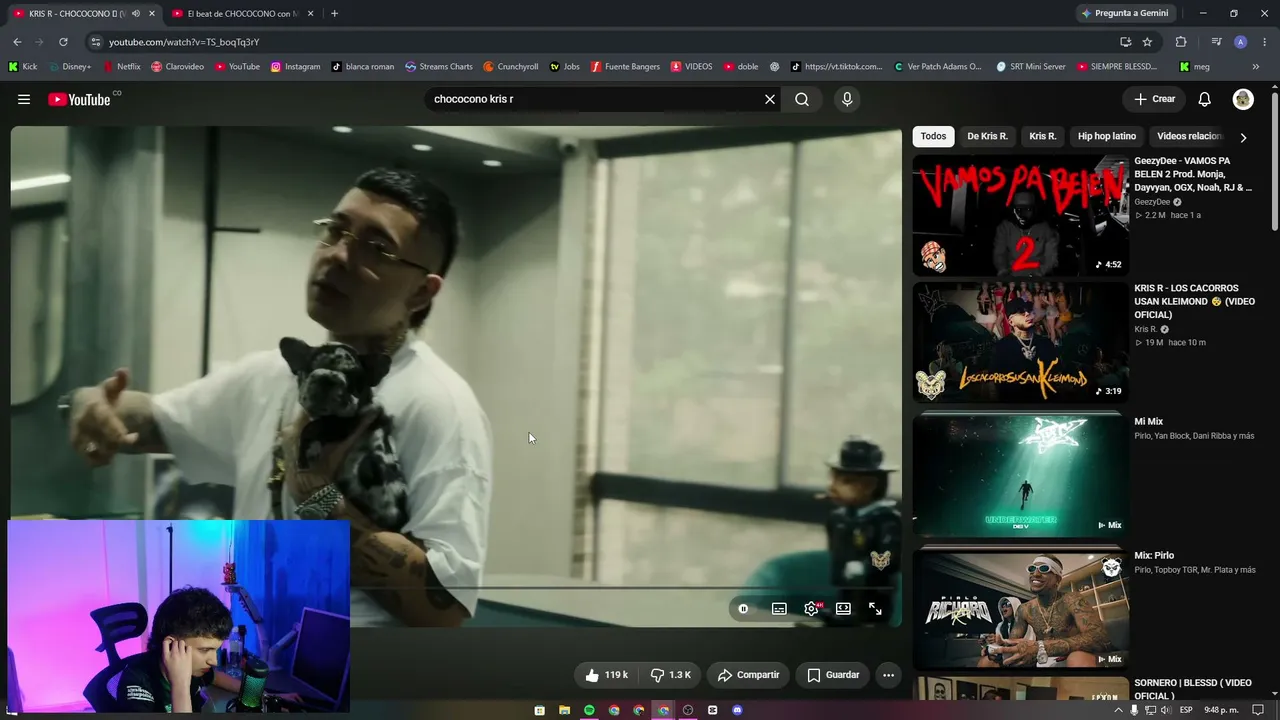
Task: Click the address bar URL
Action: [184, 42]
